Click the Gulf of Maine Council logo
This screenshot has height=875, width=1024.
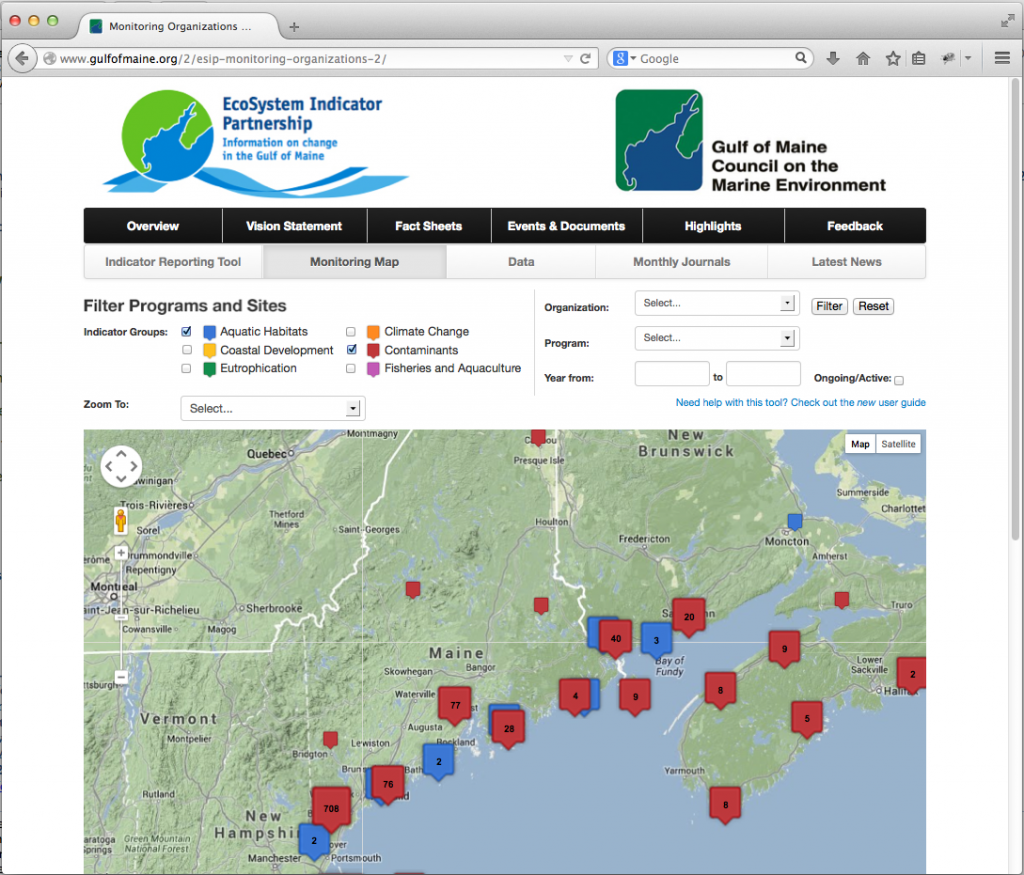click(x=750, y=141)
